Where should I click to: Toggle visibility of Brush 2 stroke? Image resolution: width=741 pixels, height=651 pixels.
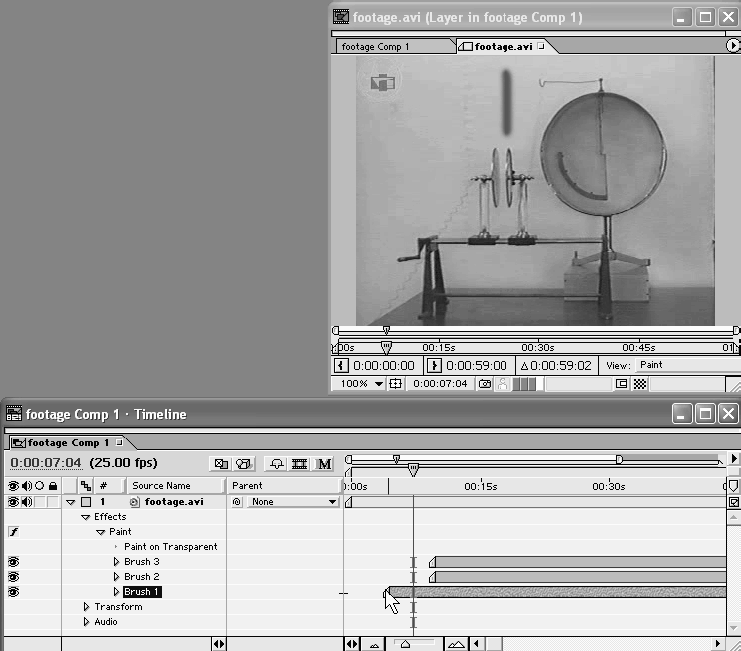(13, 577)
